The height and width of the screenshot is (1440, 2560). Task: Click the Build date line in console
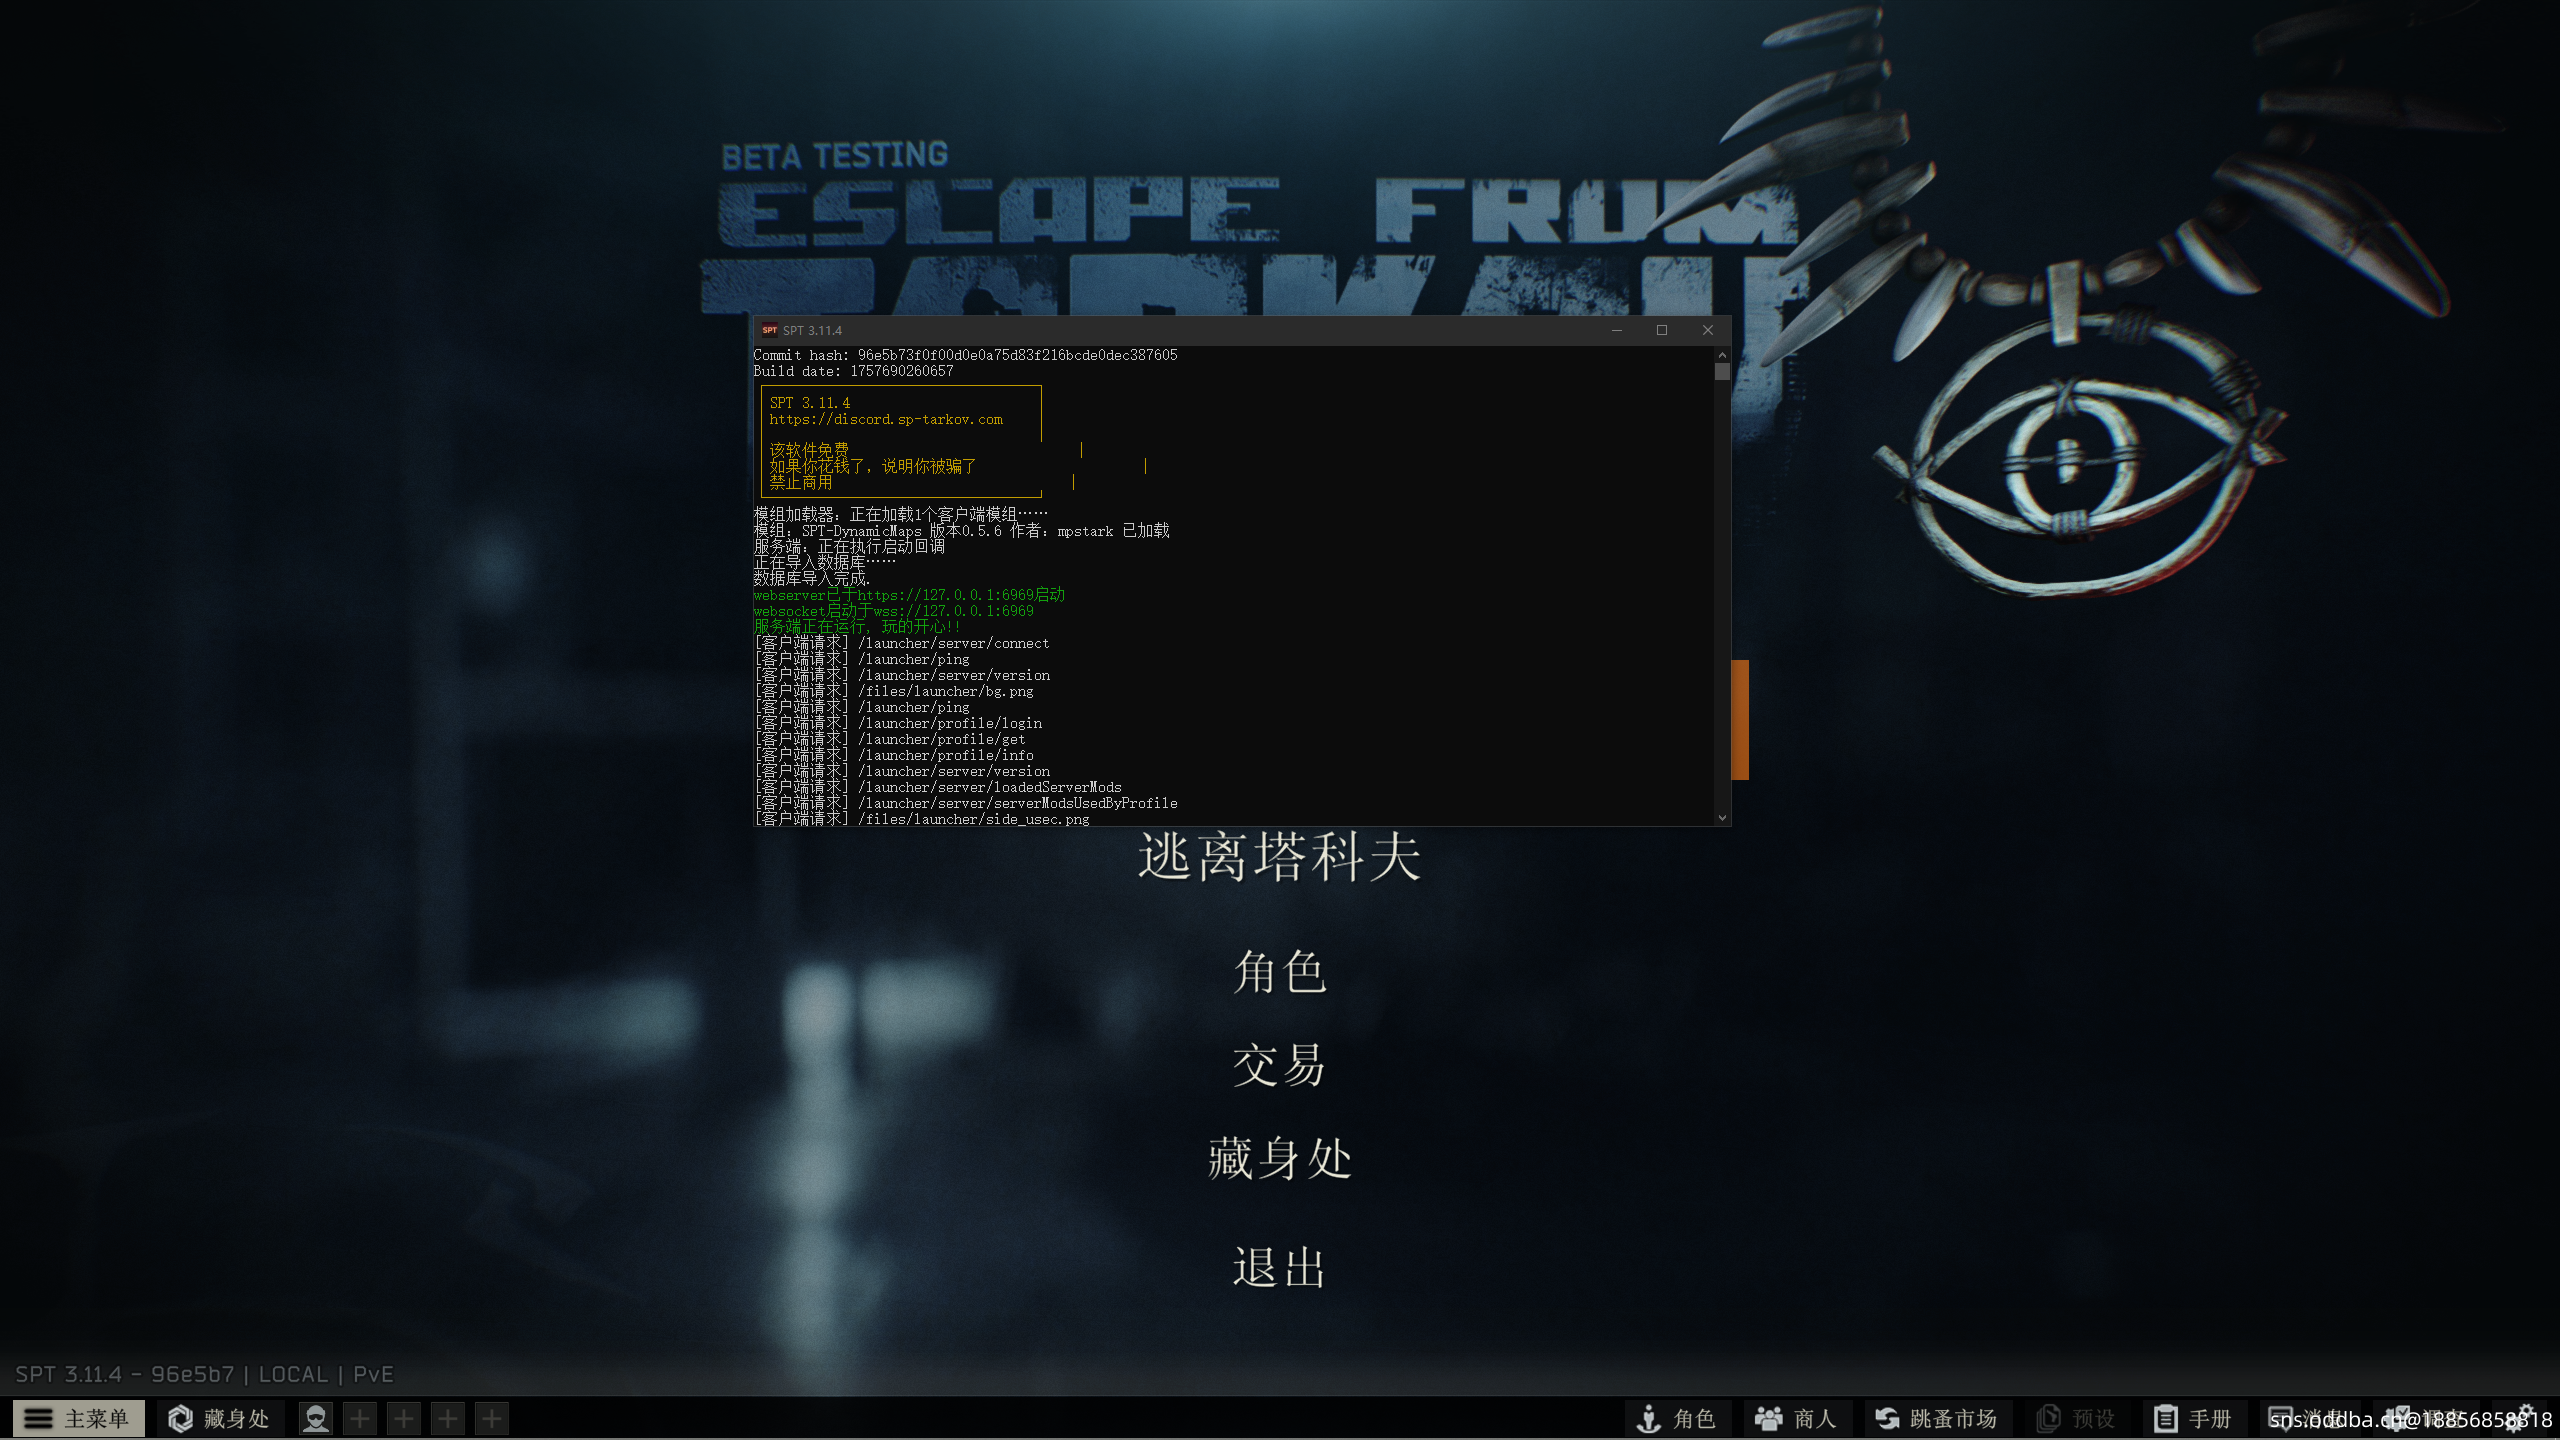[853, 371]
